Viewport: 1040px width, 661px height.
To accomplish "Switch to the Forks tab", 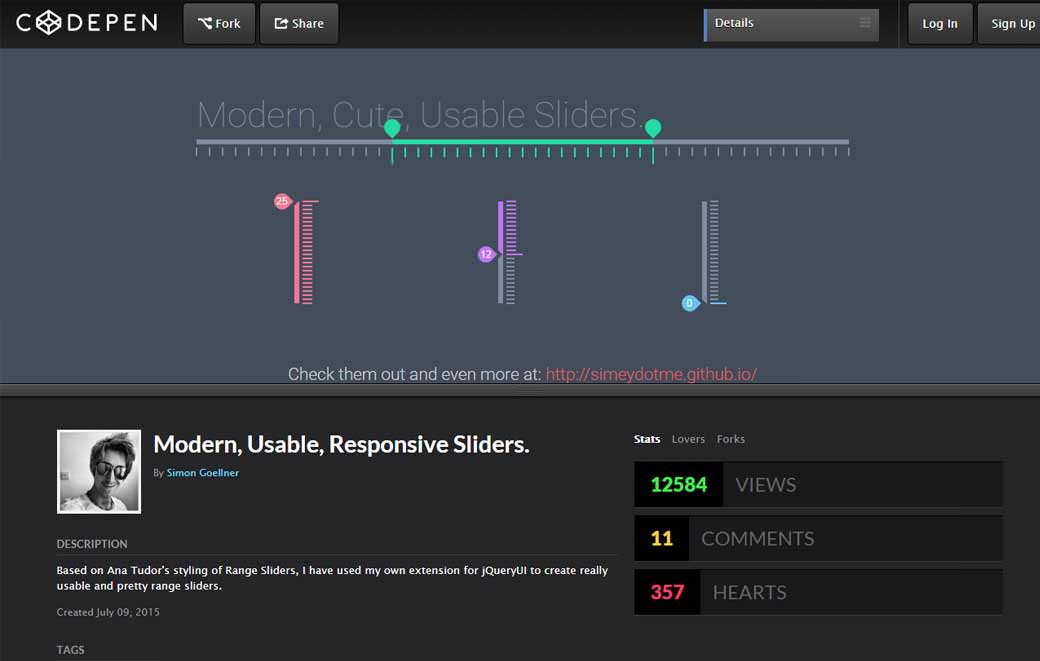I will pyautogui.click(x=730, y=439).
